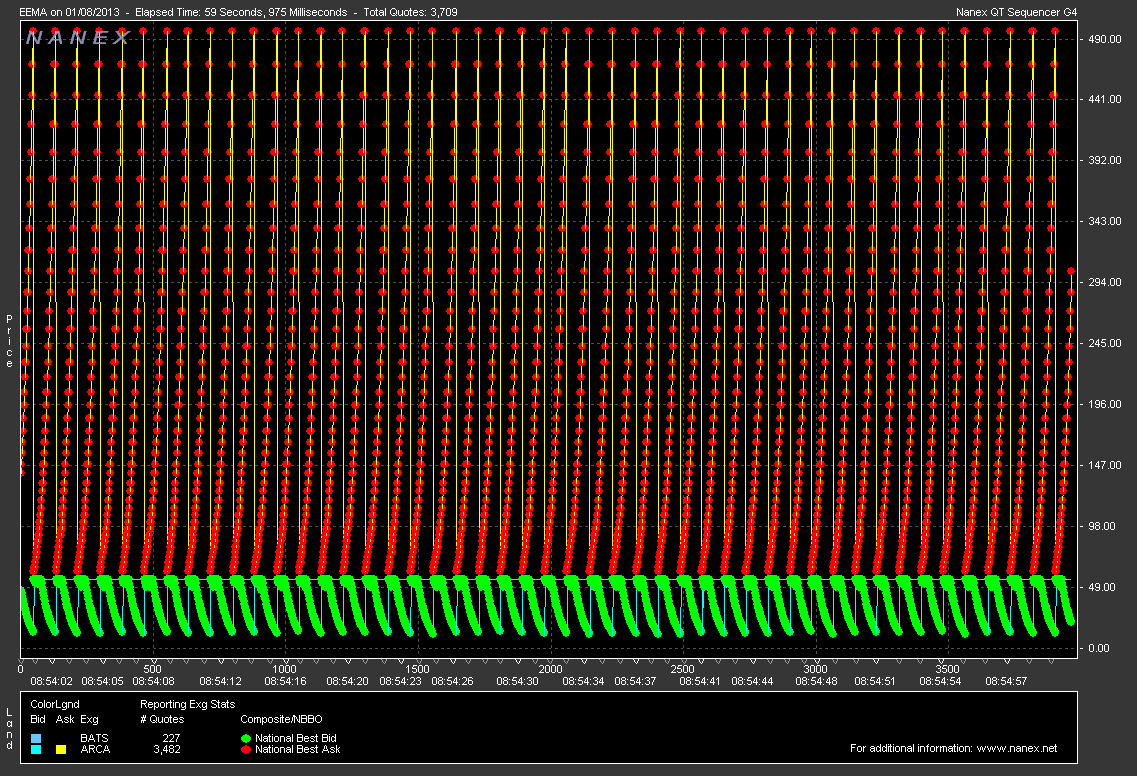Click the 2000 quote-count axis label
The width and height of the screenshot is (1137, 776).
point(550,669)
